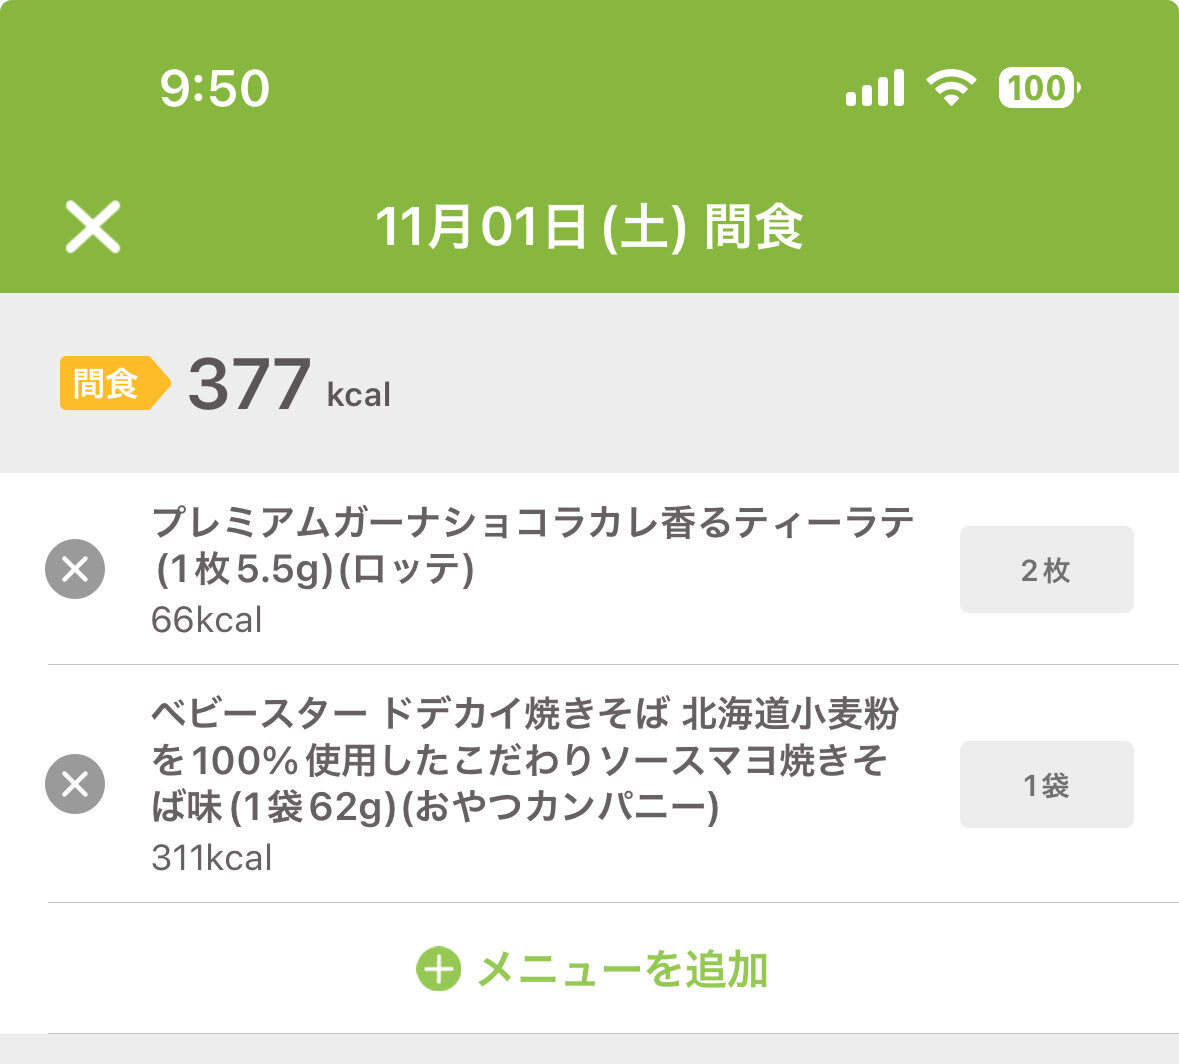
Task: Open the プレミアムガーナ chocolate item details
Action: click(532, 524)
